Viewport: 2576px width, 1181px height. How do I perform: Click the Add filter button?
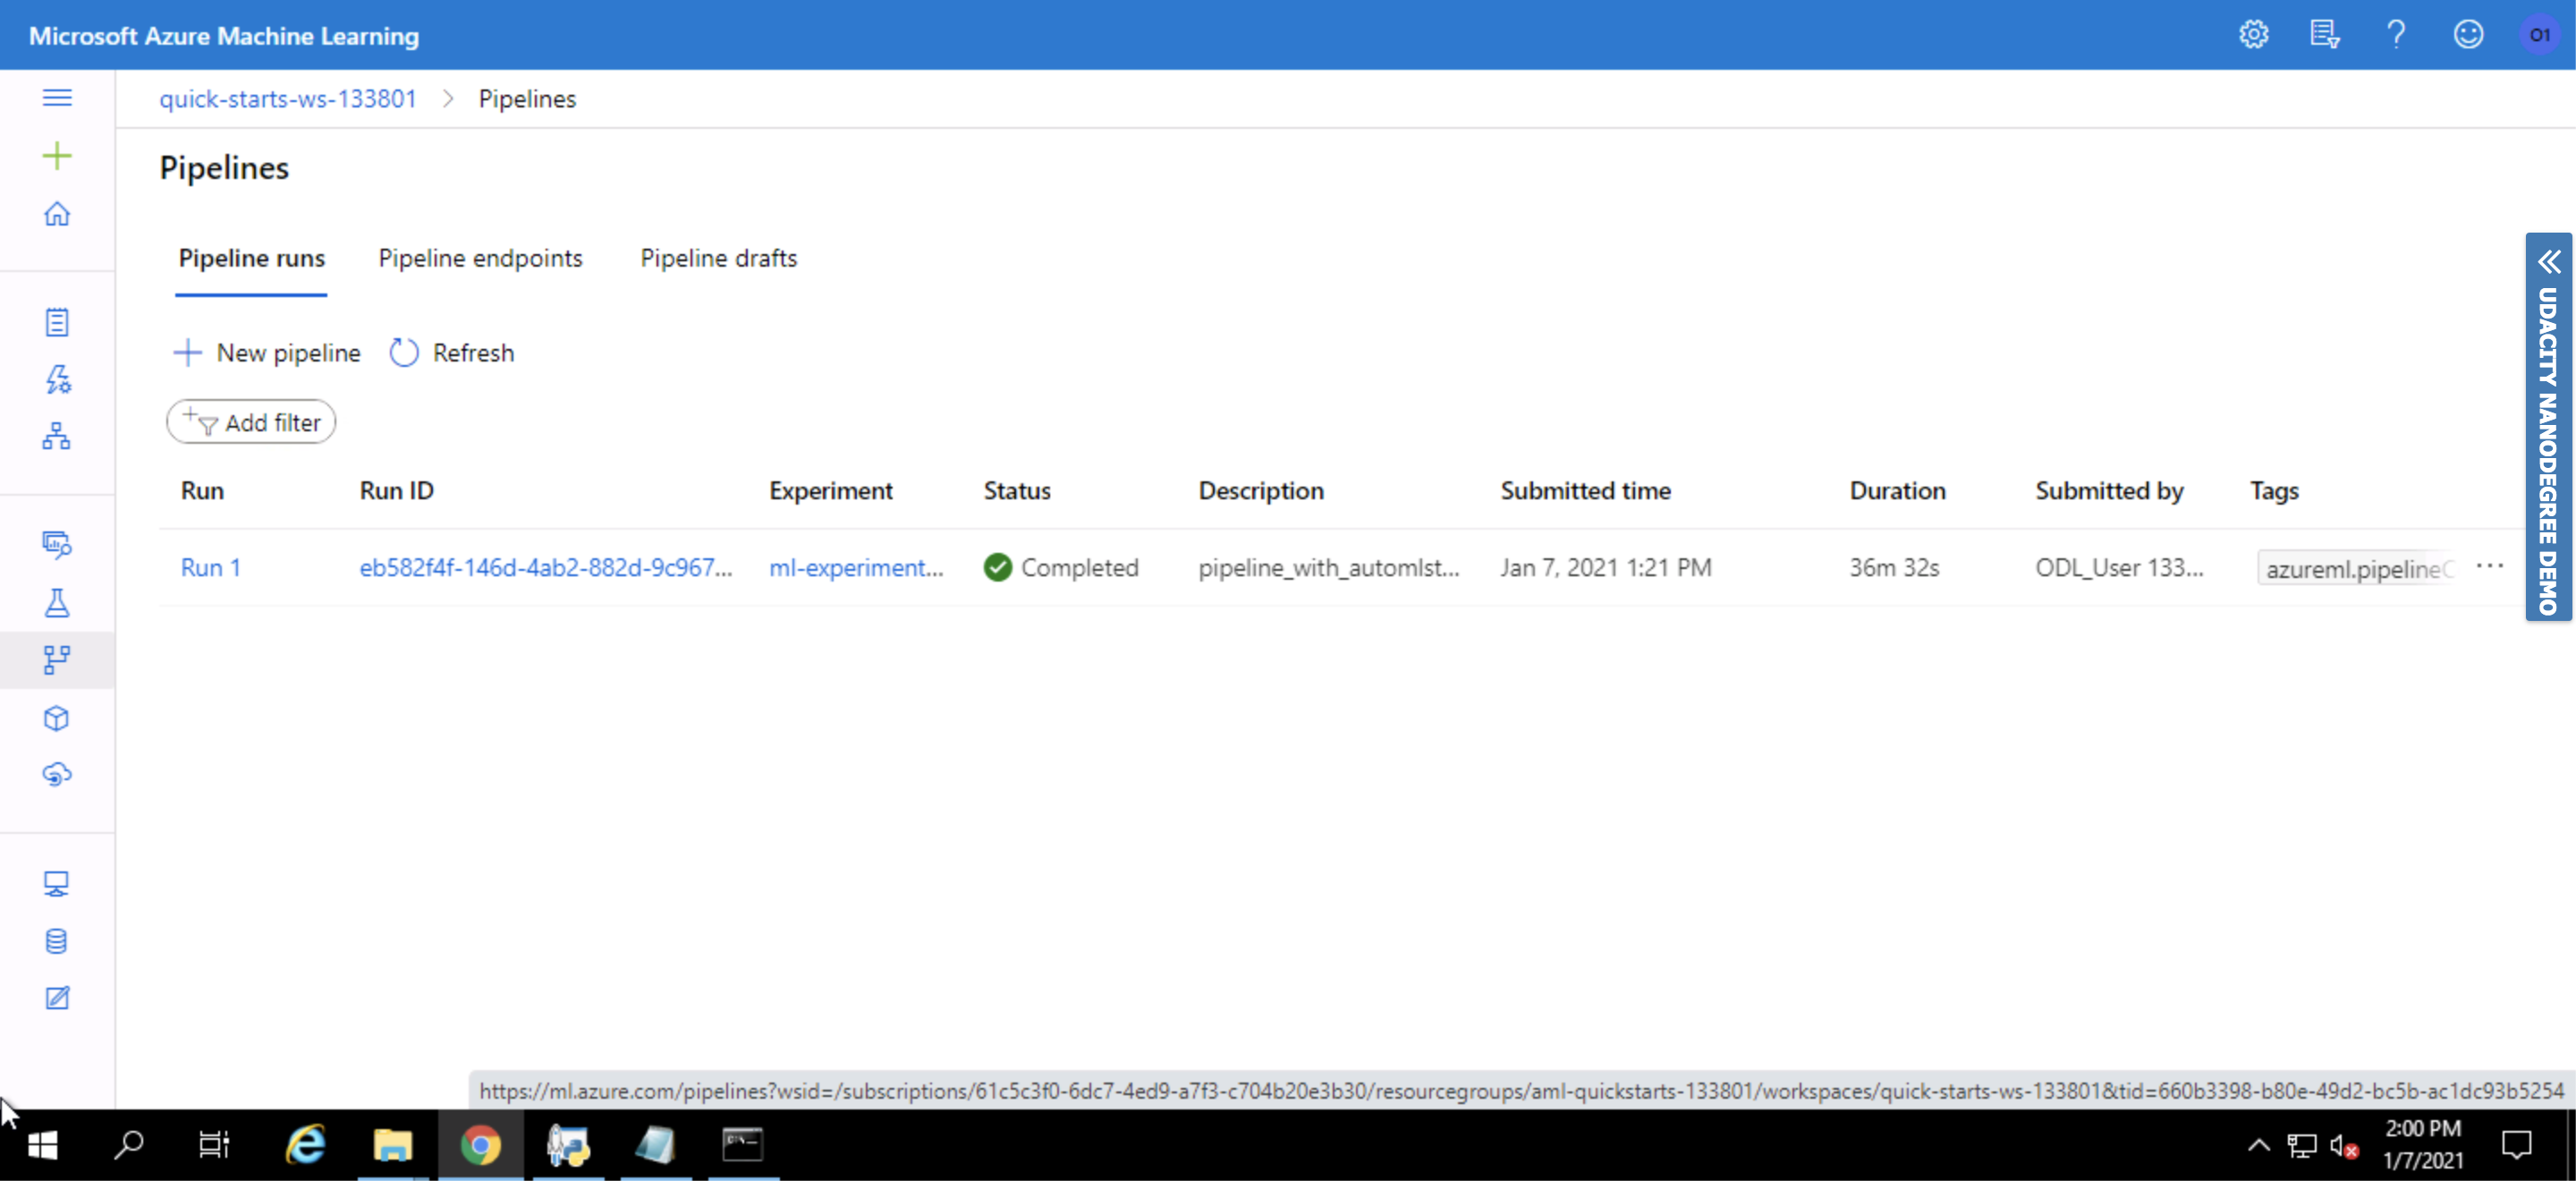pos(251,422)
